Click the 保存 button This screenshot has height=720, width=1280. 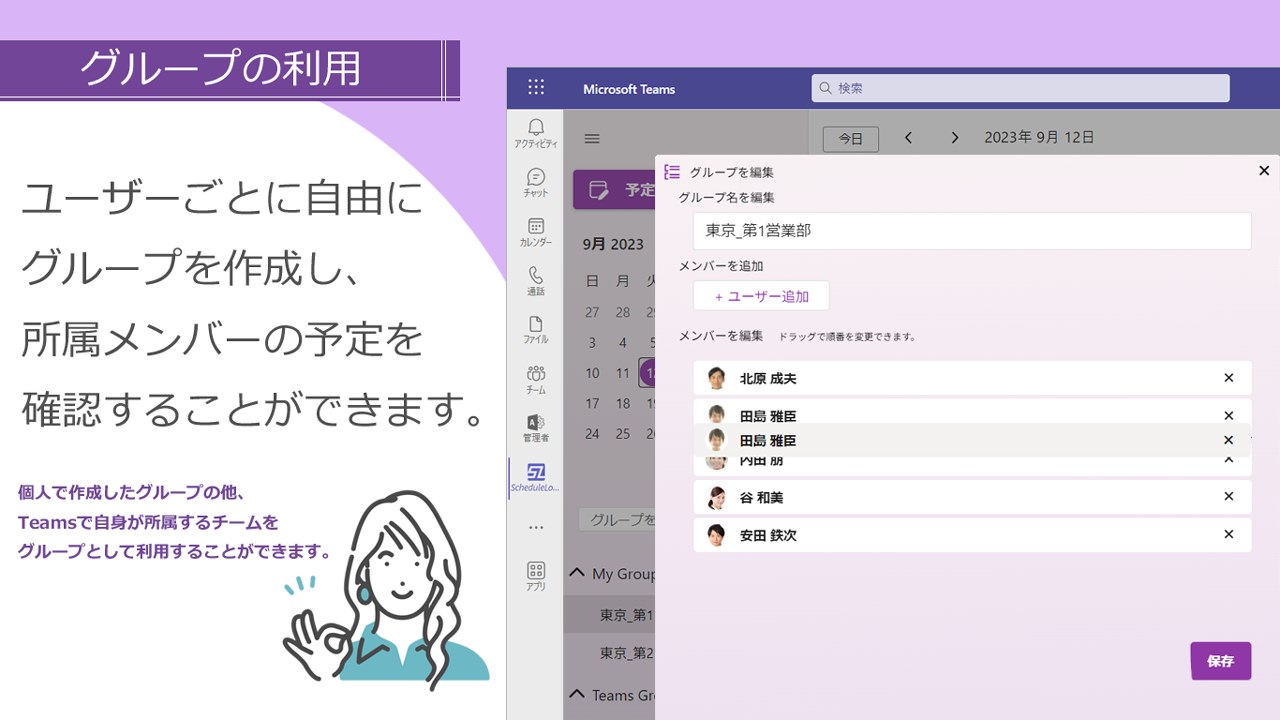(1221, 661)
